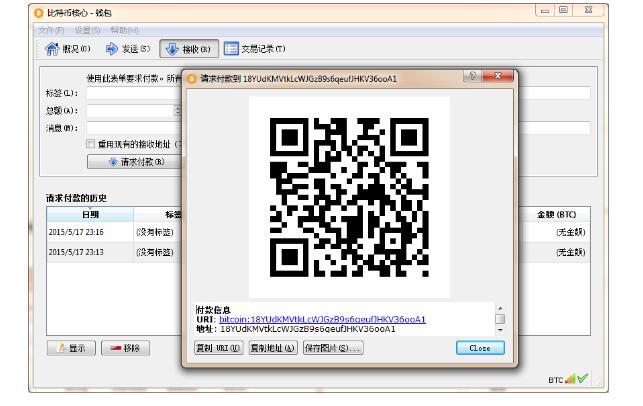Click the QR code image
643x406 pixels.
(349, 197)
